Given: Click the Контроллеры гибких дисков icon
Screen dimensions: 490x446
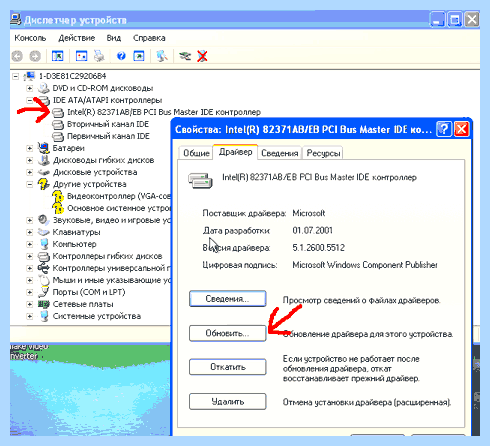Looking at the screenshot, I should (x=44, y=256).
